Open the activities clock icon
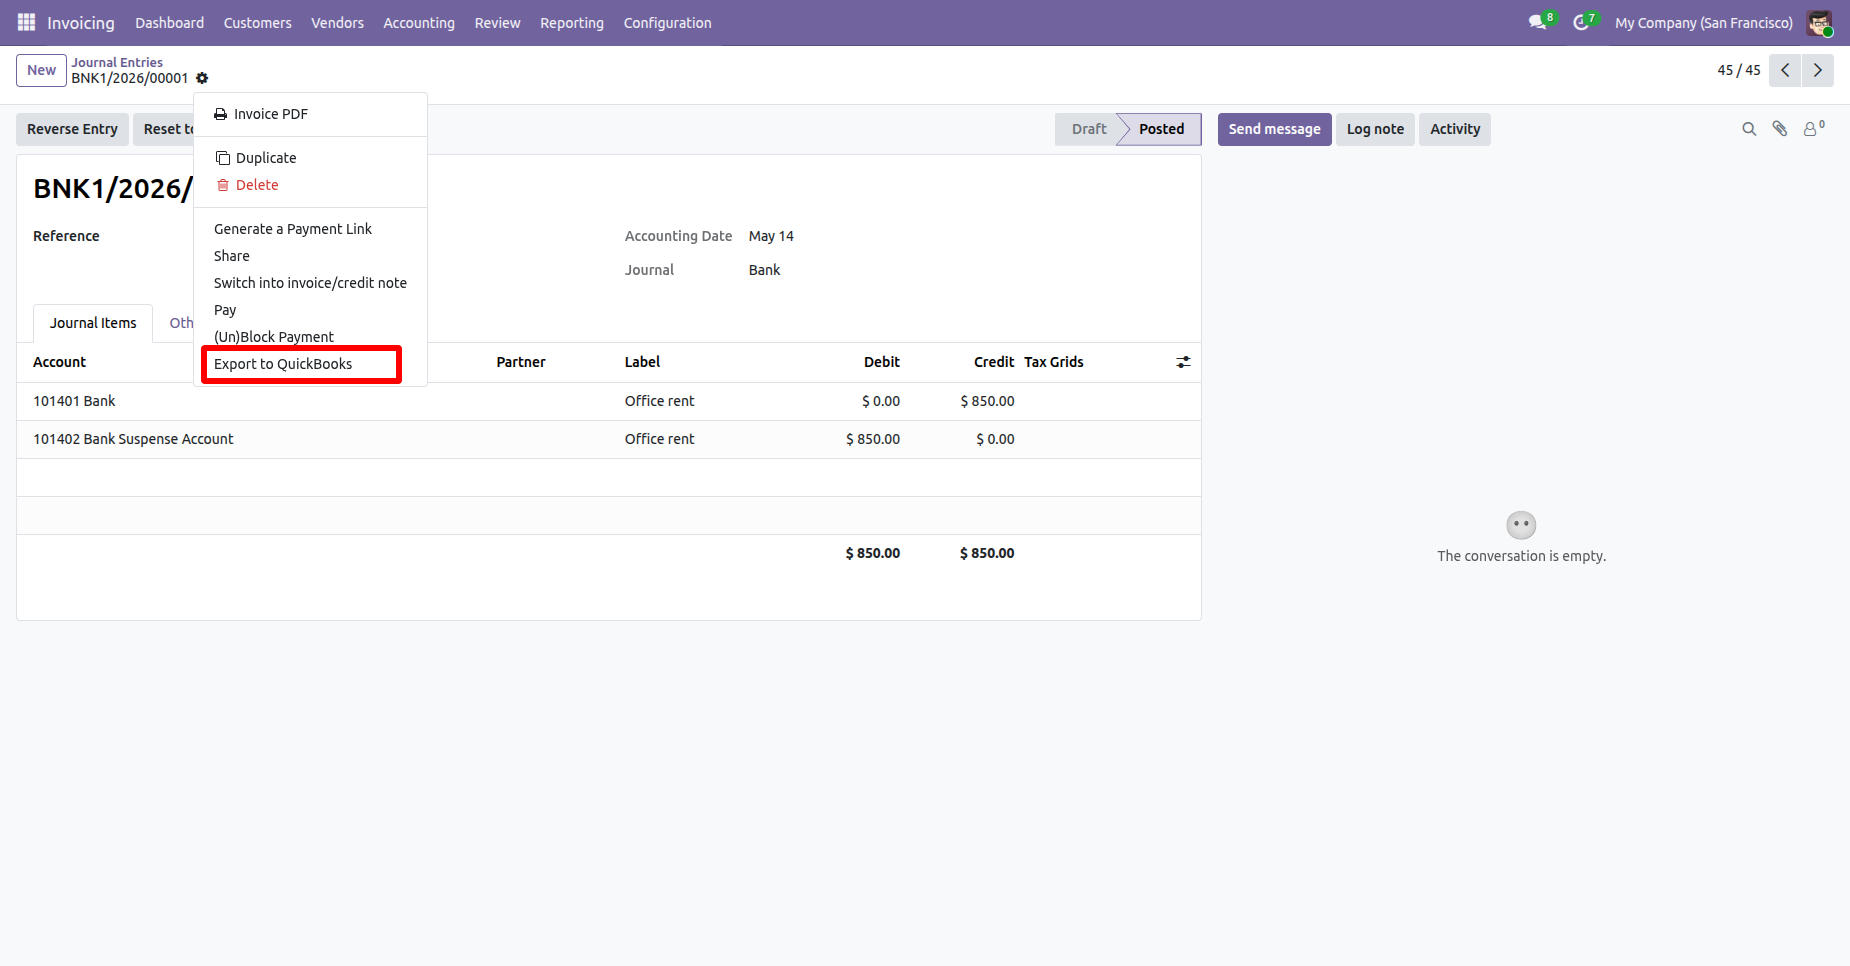 coord(1581,22)
